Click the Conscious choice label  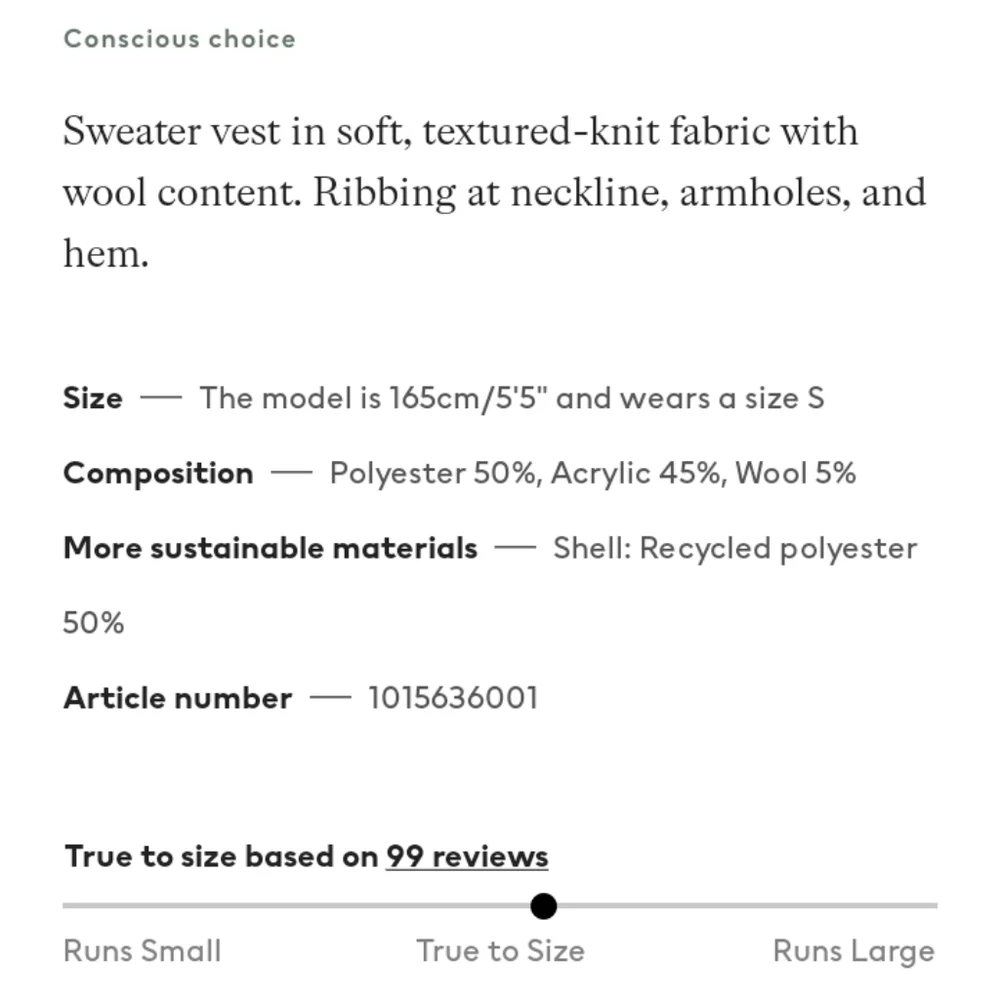tap(179, 39)
